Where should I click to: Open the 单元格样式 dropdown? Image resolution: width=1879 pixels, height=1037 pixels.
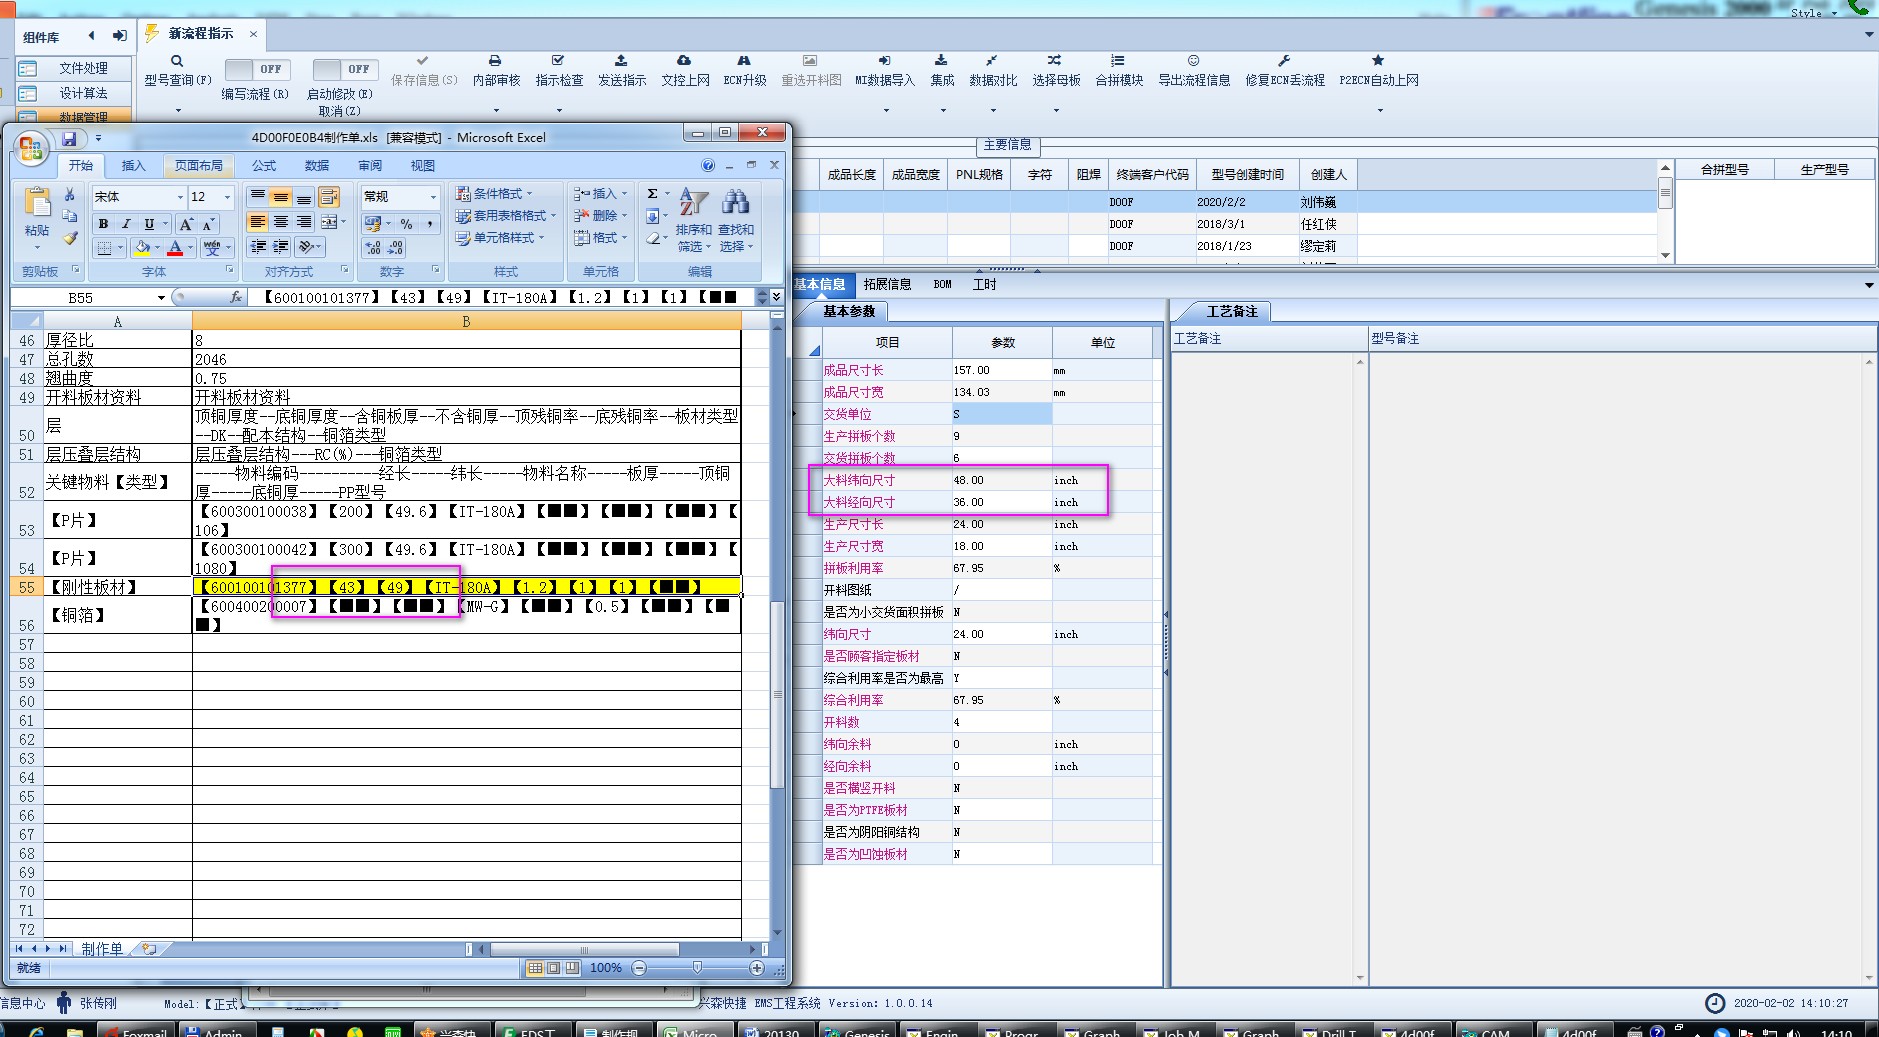[x=501, y=238]
